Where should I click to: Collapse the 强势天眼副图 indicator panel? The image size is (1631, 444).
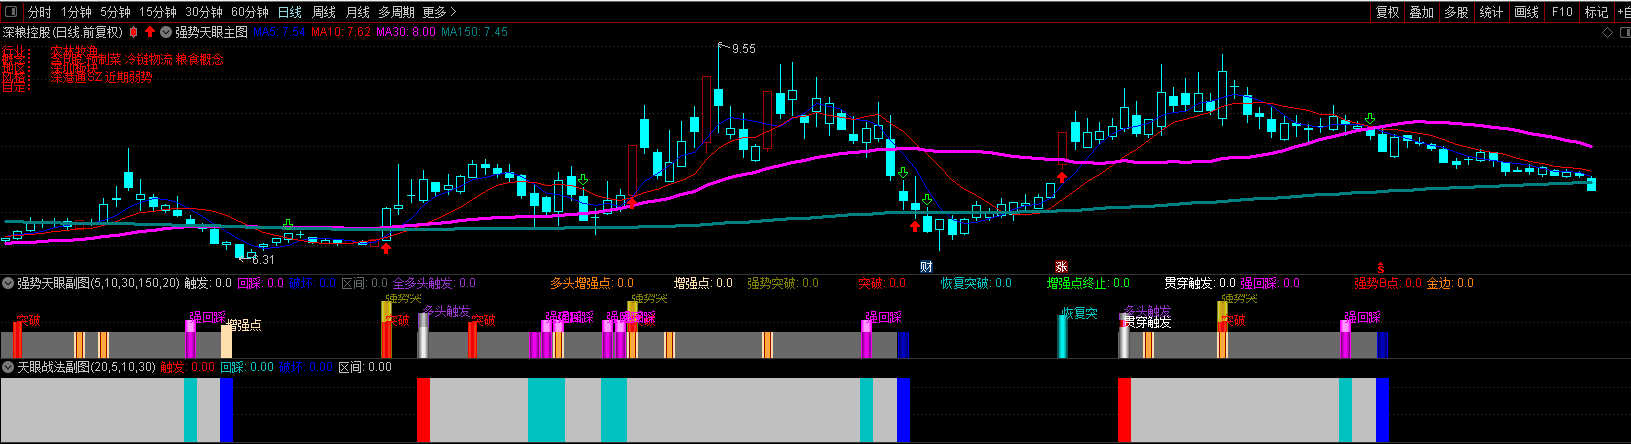[9, 283]
